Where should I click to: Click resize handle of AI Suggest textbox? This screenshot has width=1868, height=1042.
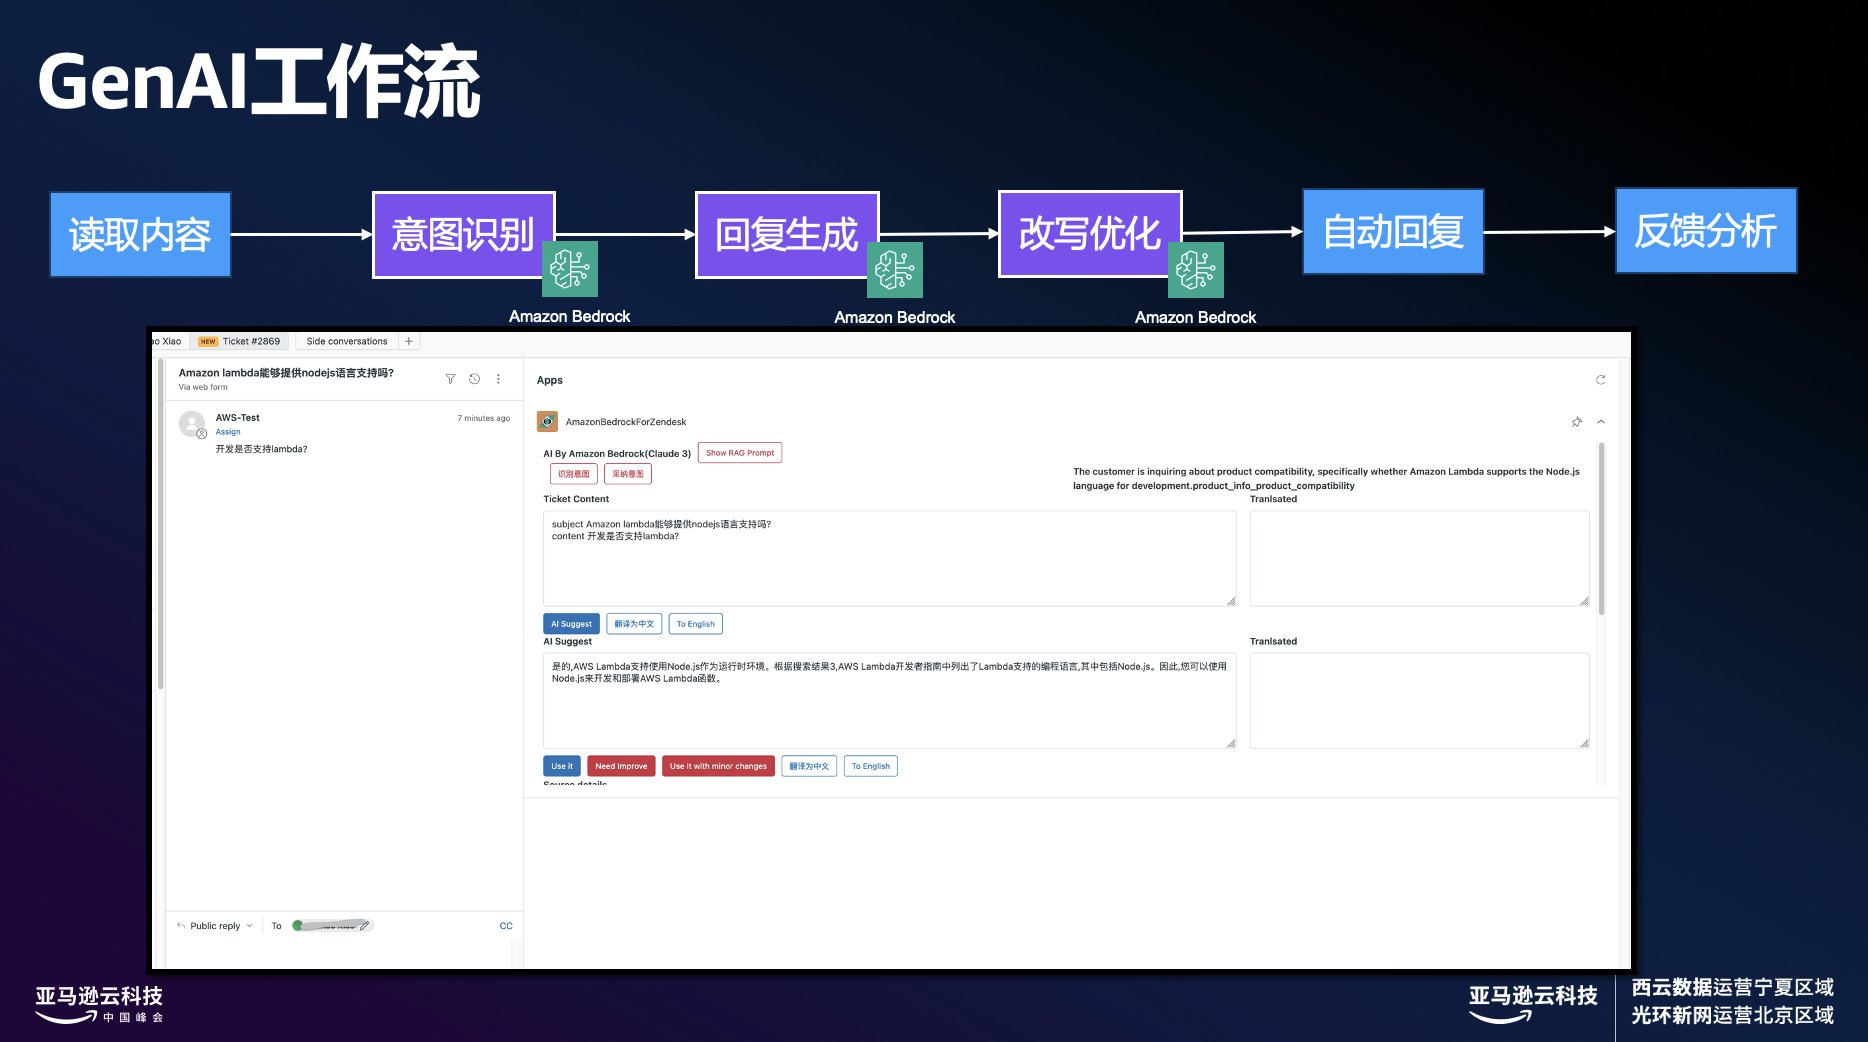1230,743
